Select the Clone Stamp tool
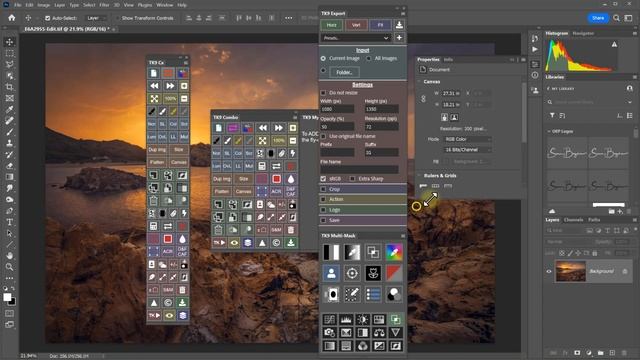The image size is (640, 360). coord(9,143)
